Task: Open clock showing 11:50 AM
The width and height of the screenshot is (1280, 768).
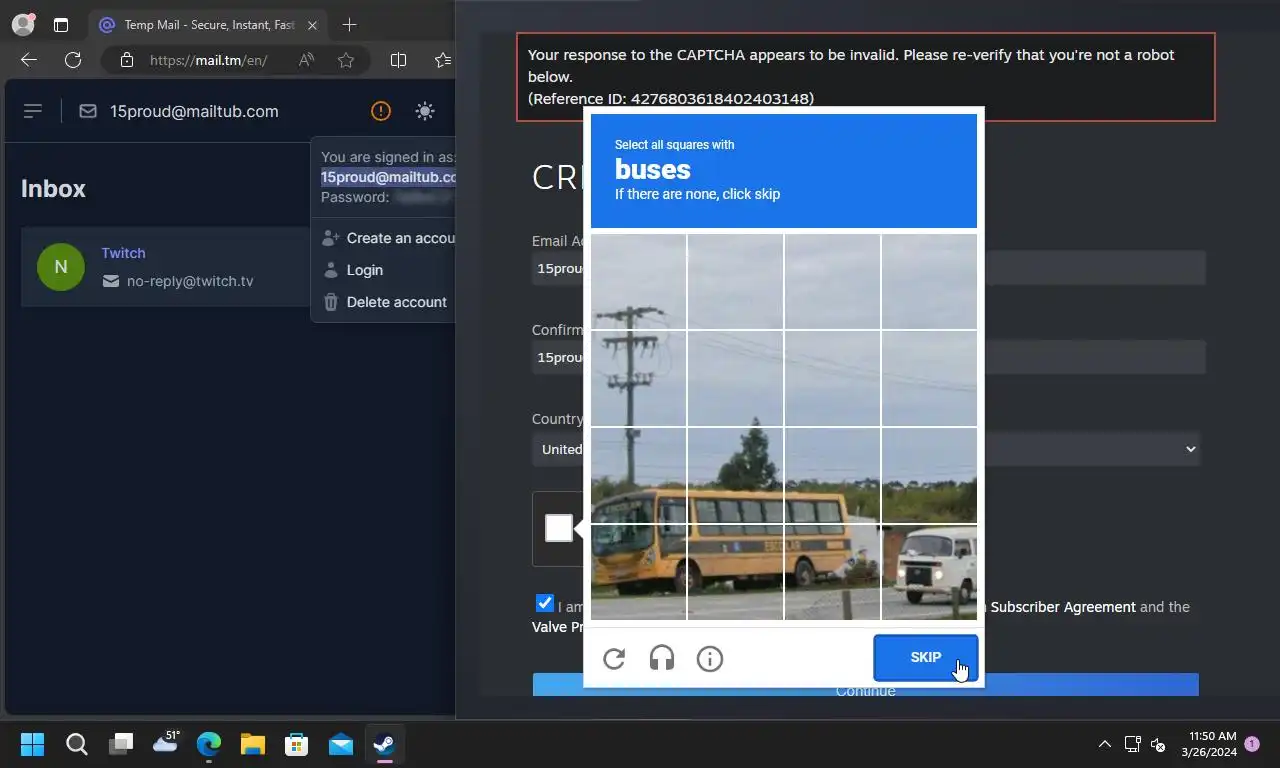Action: tap(1209, 744)
